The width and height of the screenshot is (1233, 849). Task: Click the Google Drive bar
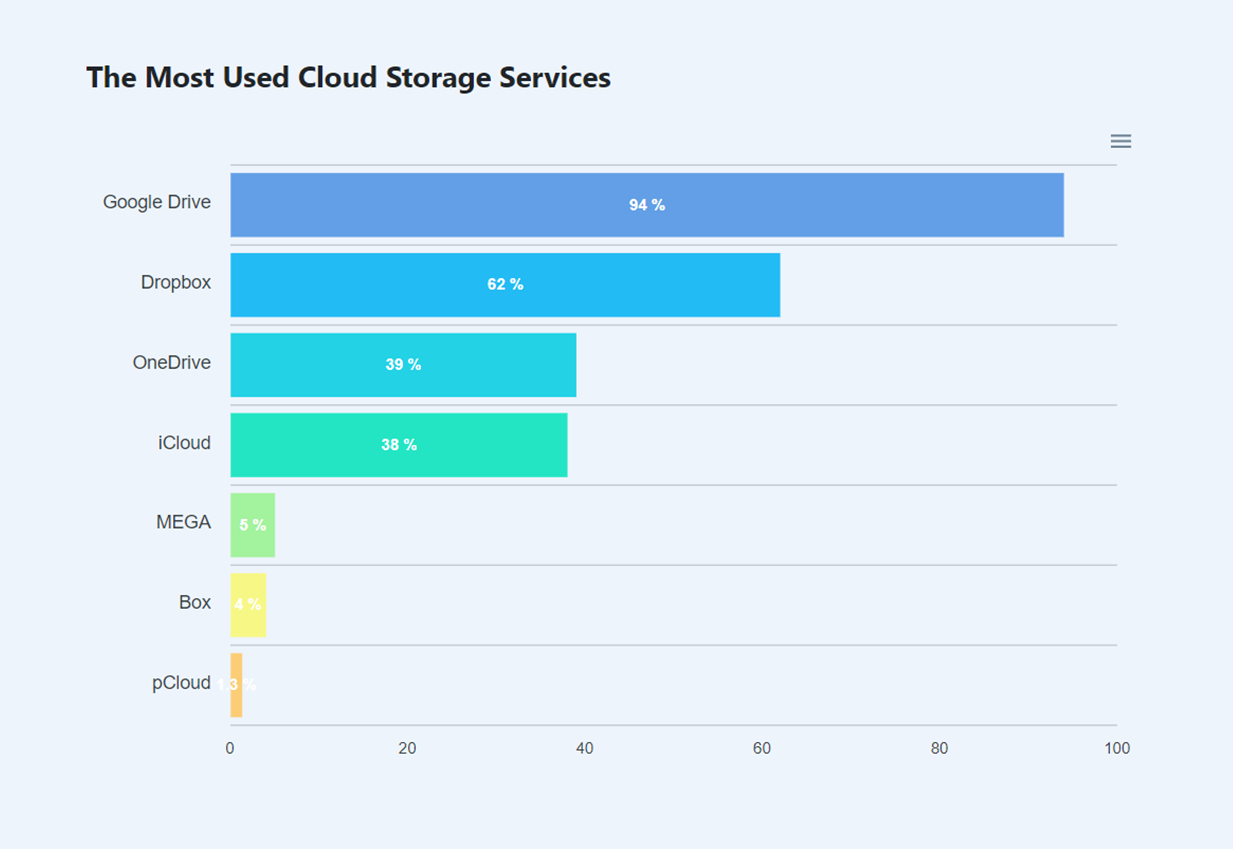point(646,205)
